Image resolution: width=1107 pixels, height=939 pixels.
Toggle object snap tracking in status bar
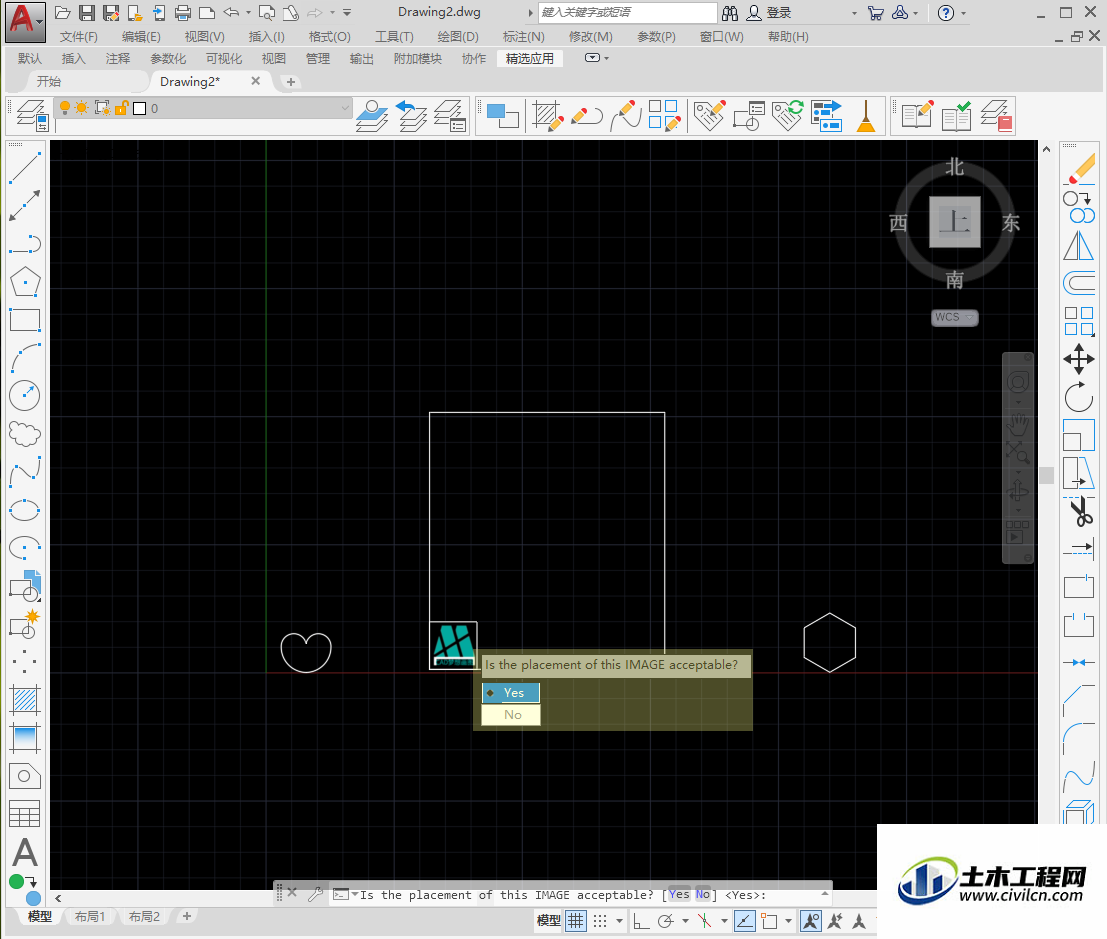(x=745, y=921)
